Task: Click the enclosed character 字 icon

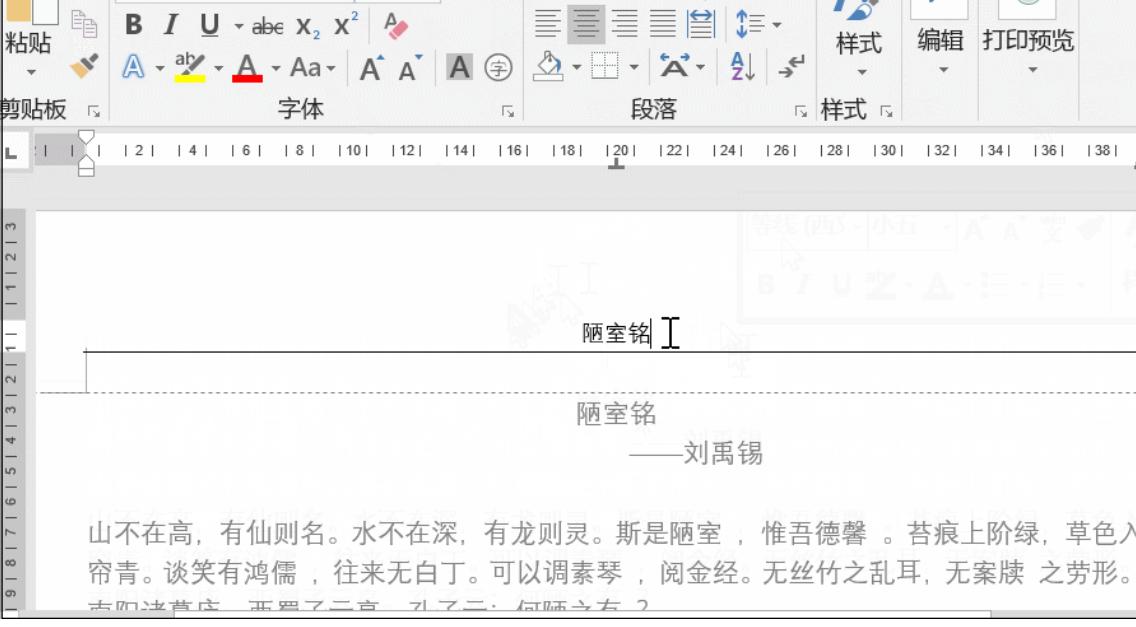Action: (x=501, y=66)
